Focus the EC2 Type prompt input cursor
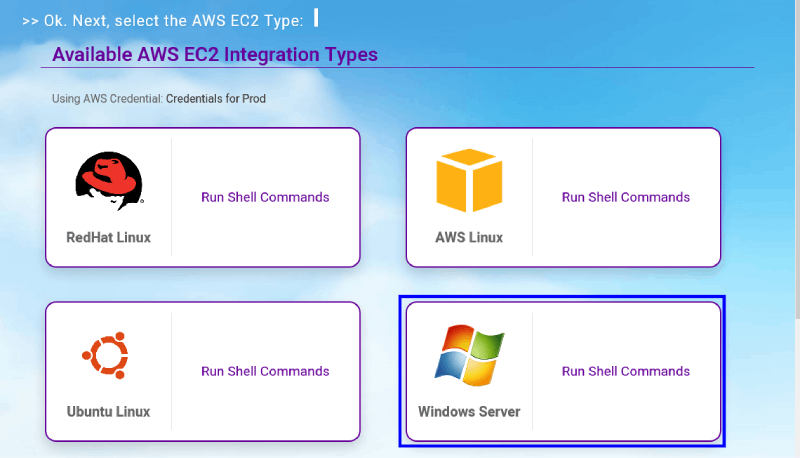Image resolution: width=800 pixels, height=458 pixels. click(x=316, y=18)
